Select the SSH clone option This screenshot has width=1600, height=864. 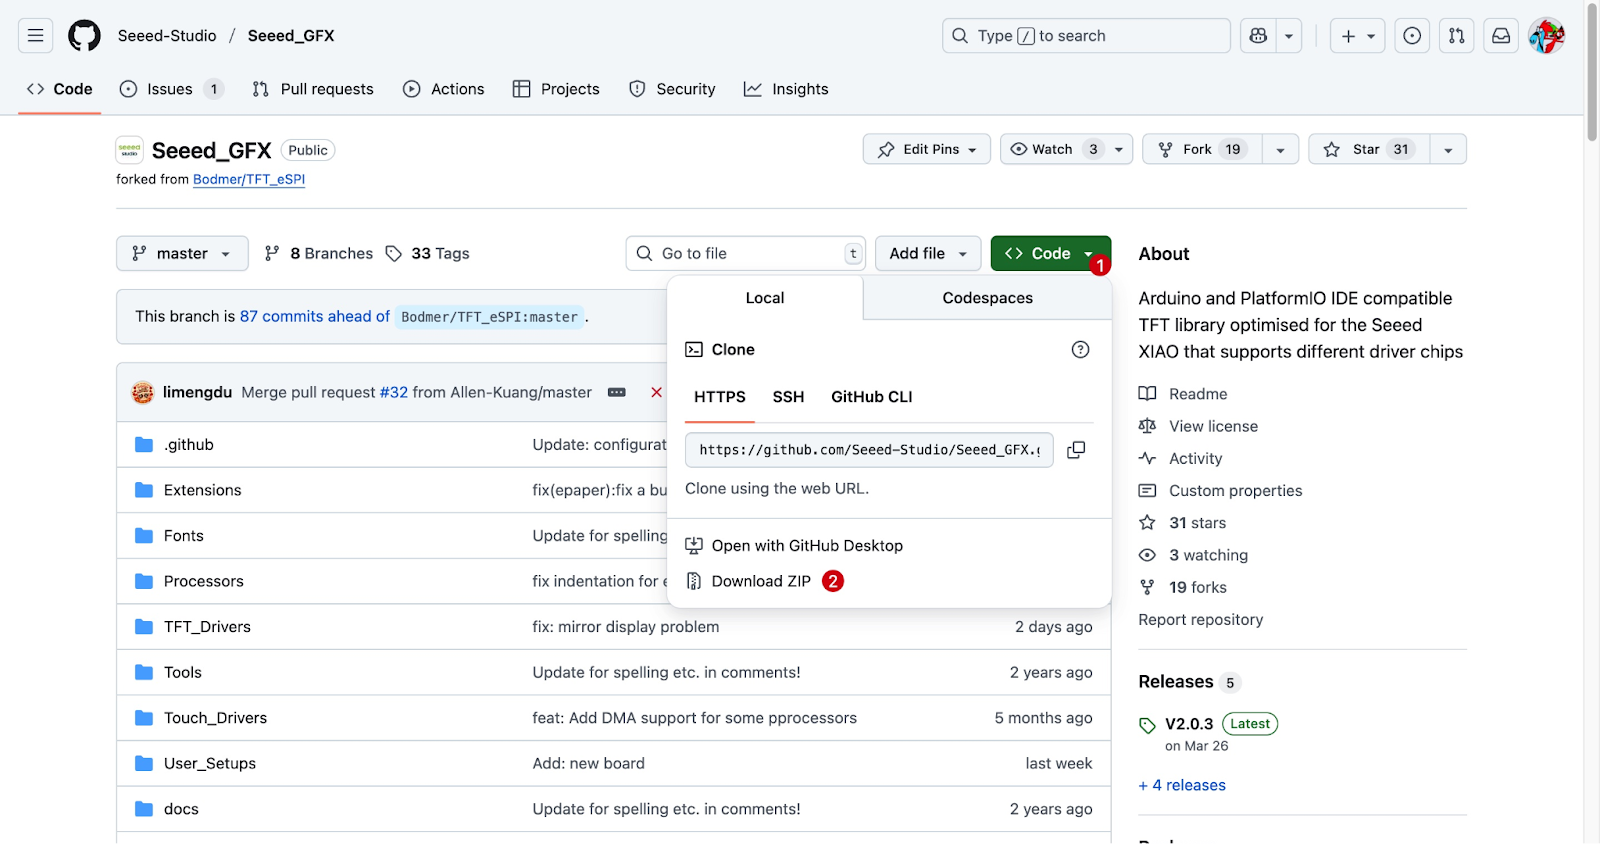click(x=788, y=397)
